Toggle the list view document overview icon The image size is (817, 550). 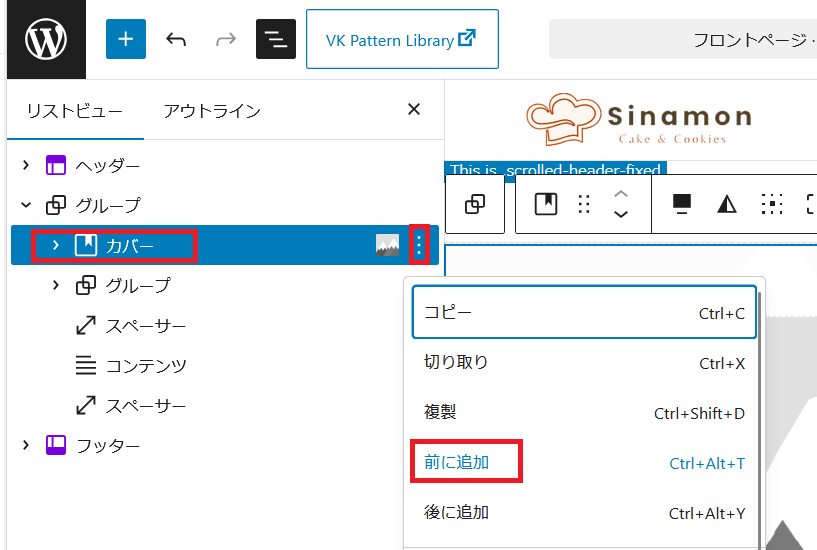276,40
